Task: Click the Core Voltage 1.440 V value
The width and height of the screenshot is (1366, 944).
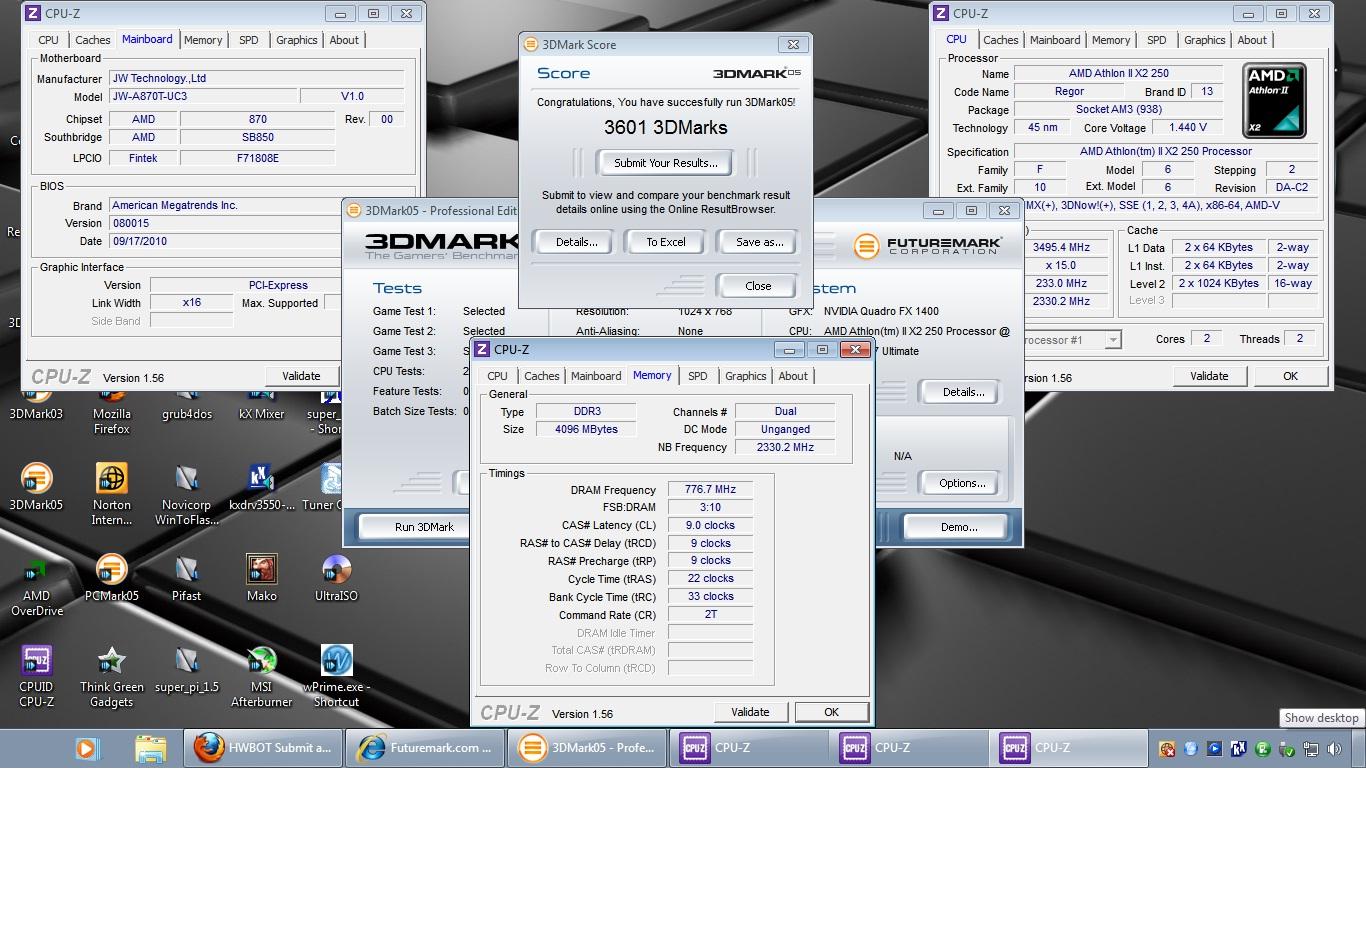Action: (x=1187, y=127)
